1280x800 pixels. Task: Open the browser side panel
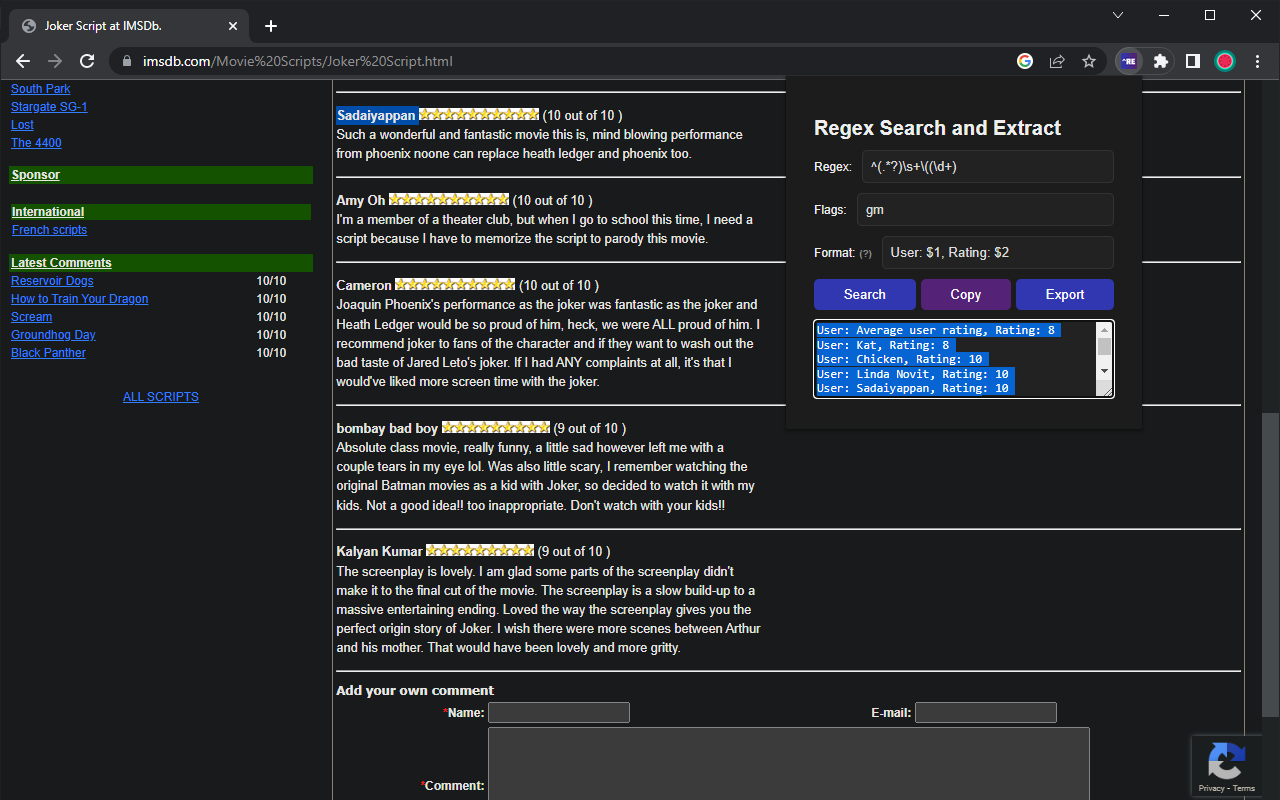coord(1193,61)
